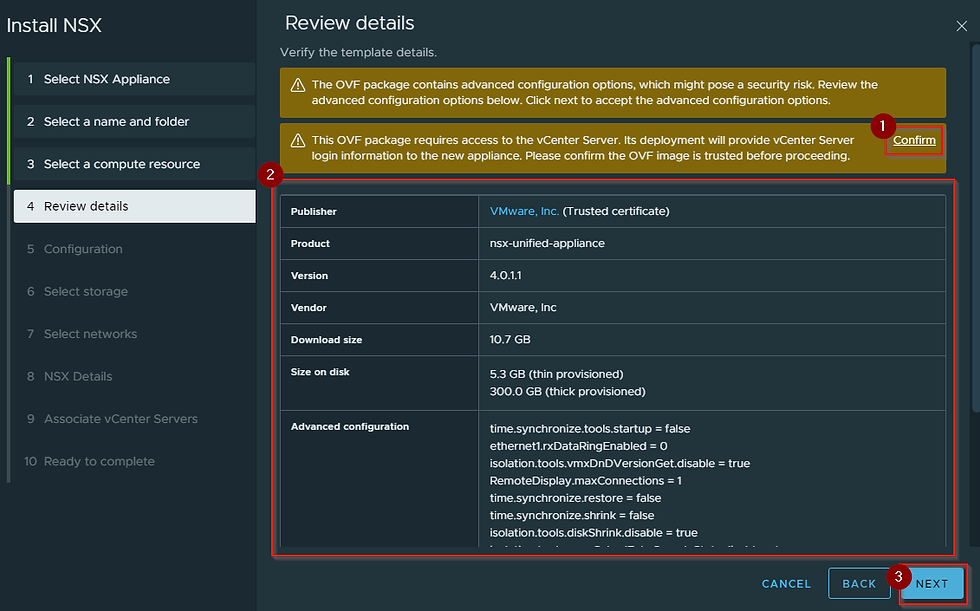Click the Publisher row label
Image resolution: width=980 pixels, height=611 pixels.
[314, 212]
